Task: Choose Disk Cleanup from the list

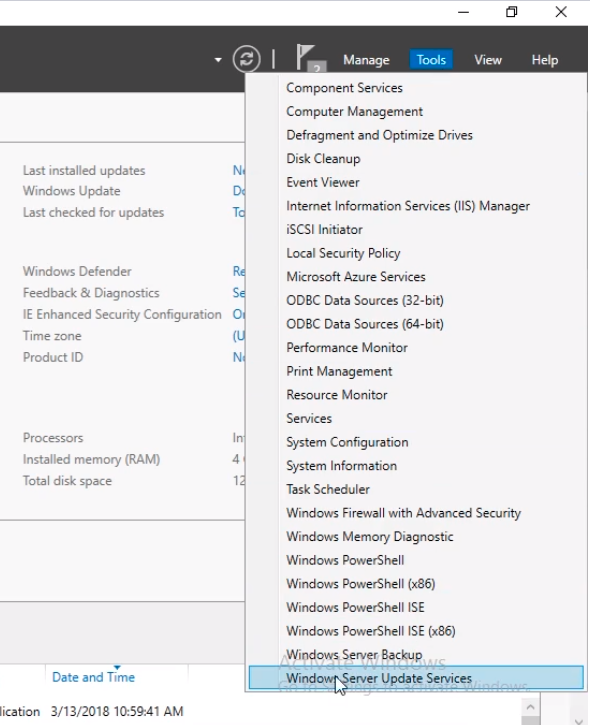Action: [x=323, y=159]
